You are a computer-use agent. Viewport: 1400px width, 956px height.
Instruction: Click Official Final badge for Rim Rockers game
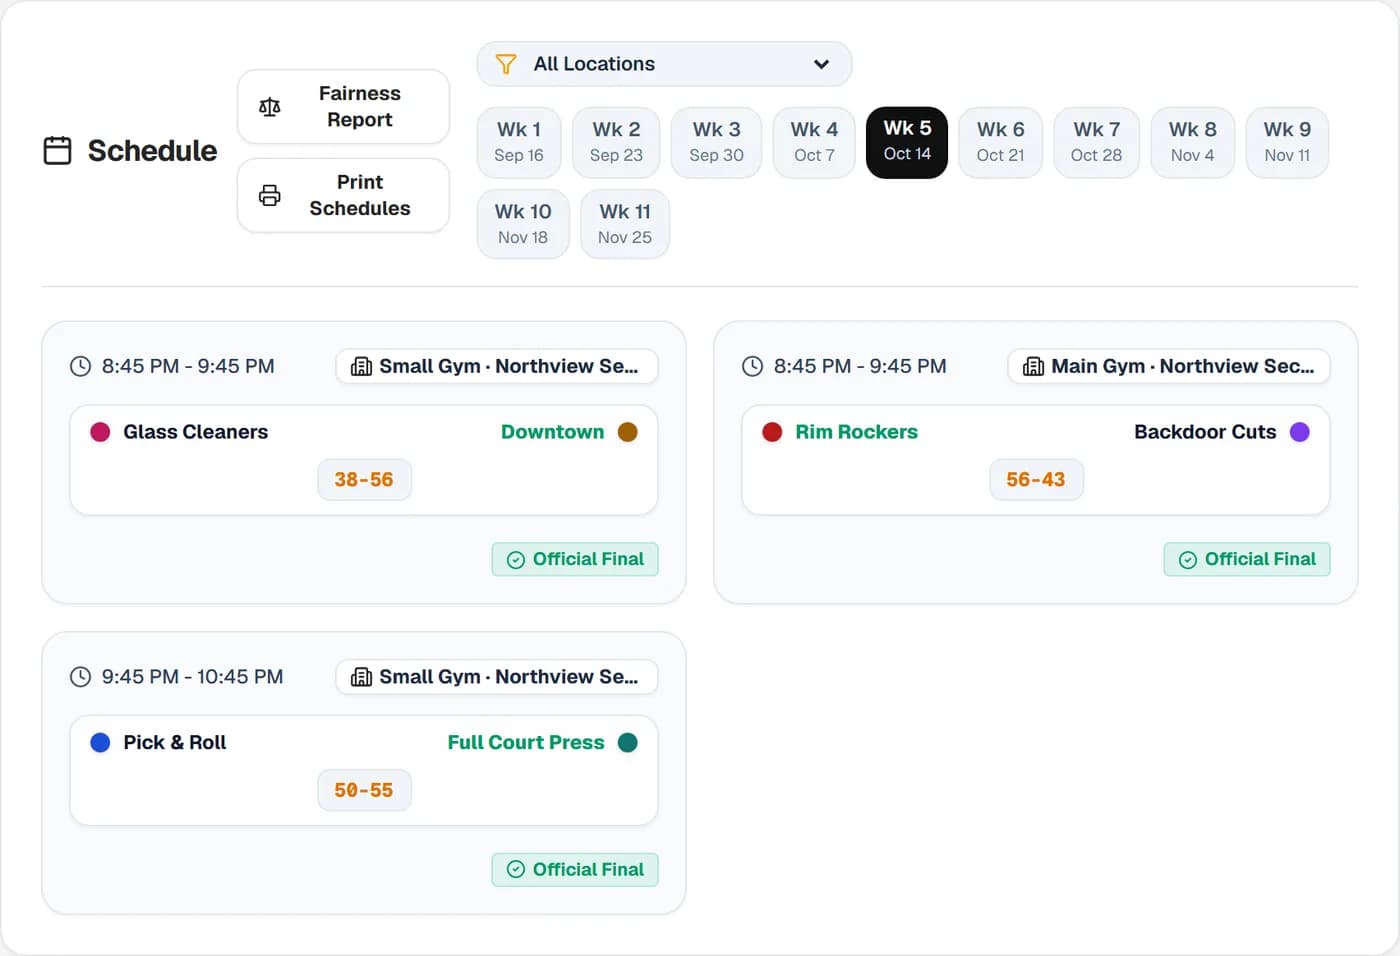(x=1247, y=560)
